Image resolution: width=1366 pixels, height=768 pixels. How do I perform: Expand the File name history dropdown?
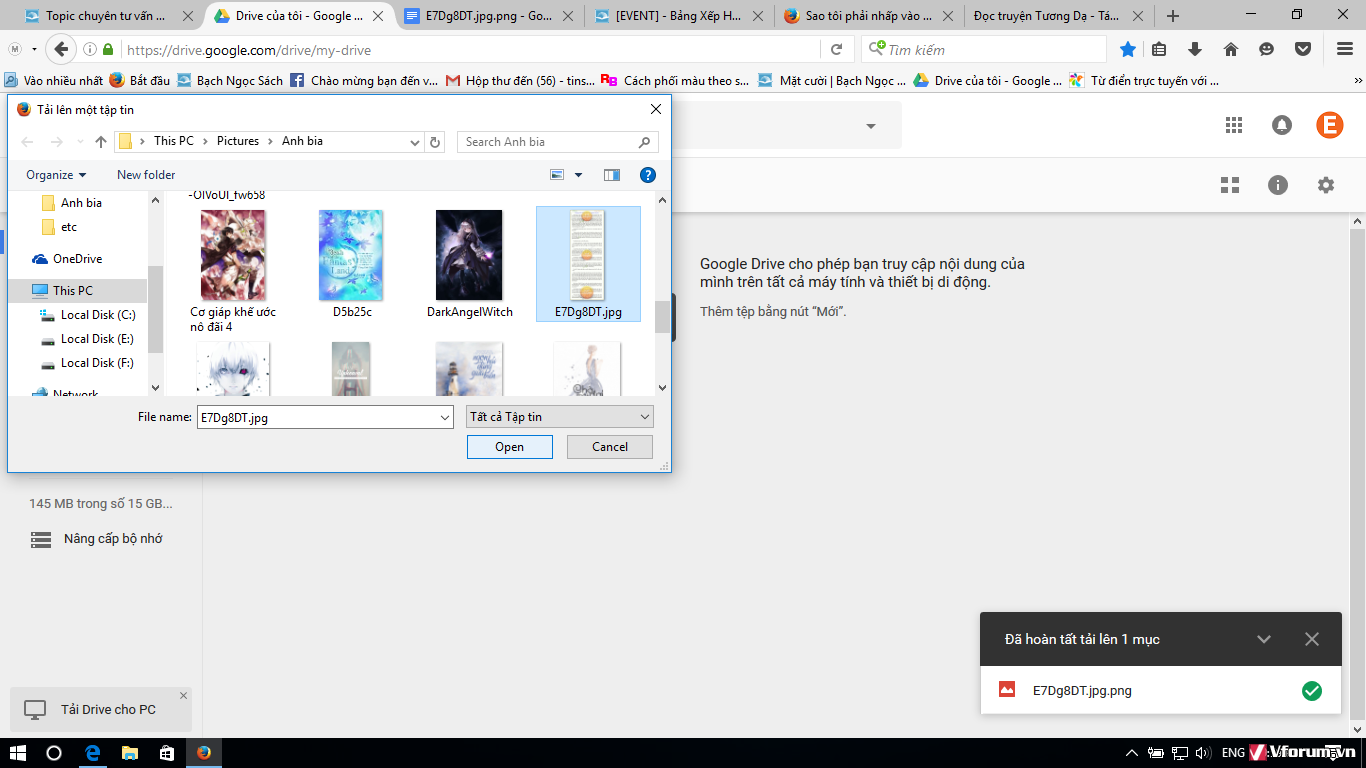pos(445,417)
